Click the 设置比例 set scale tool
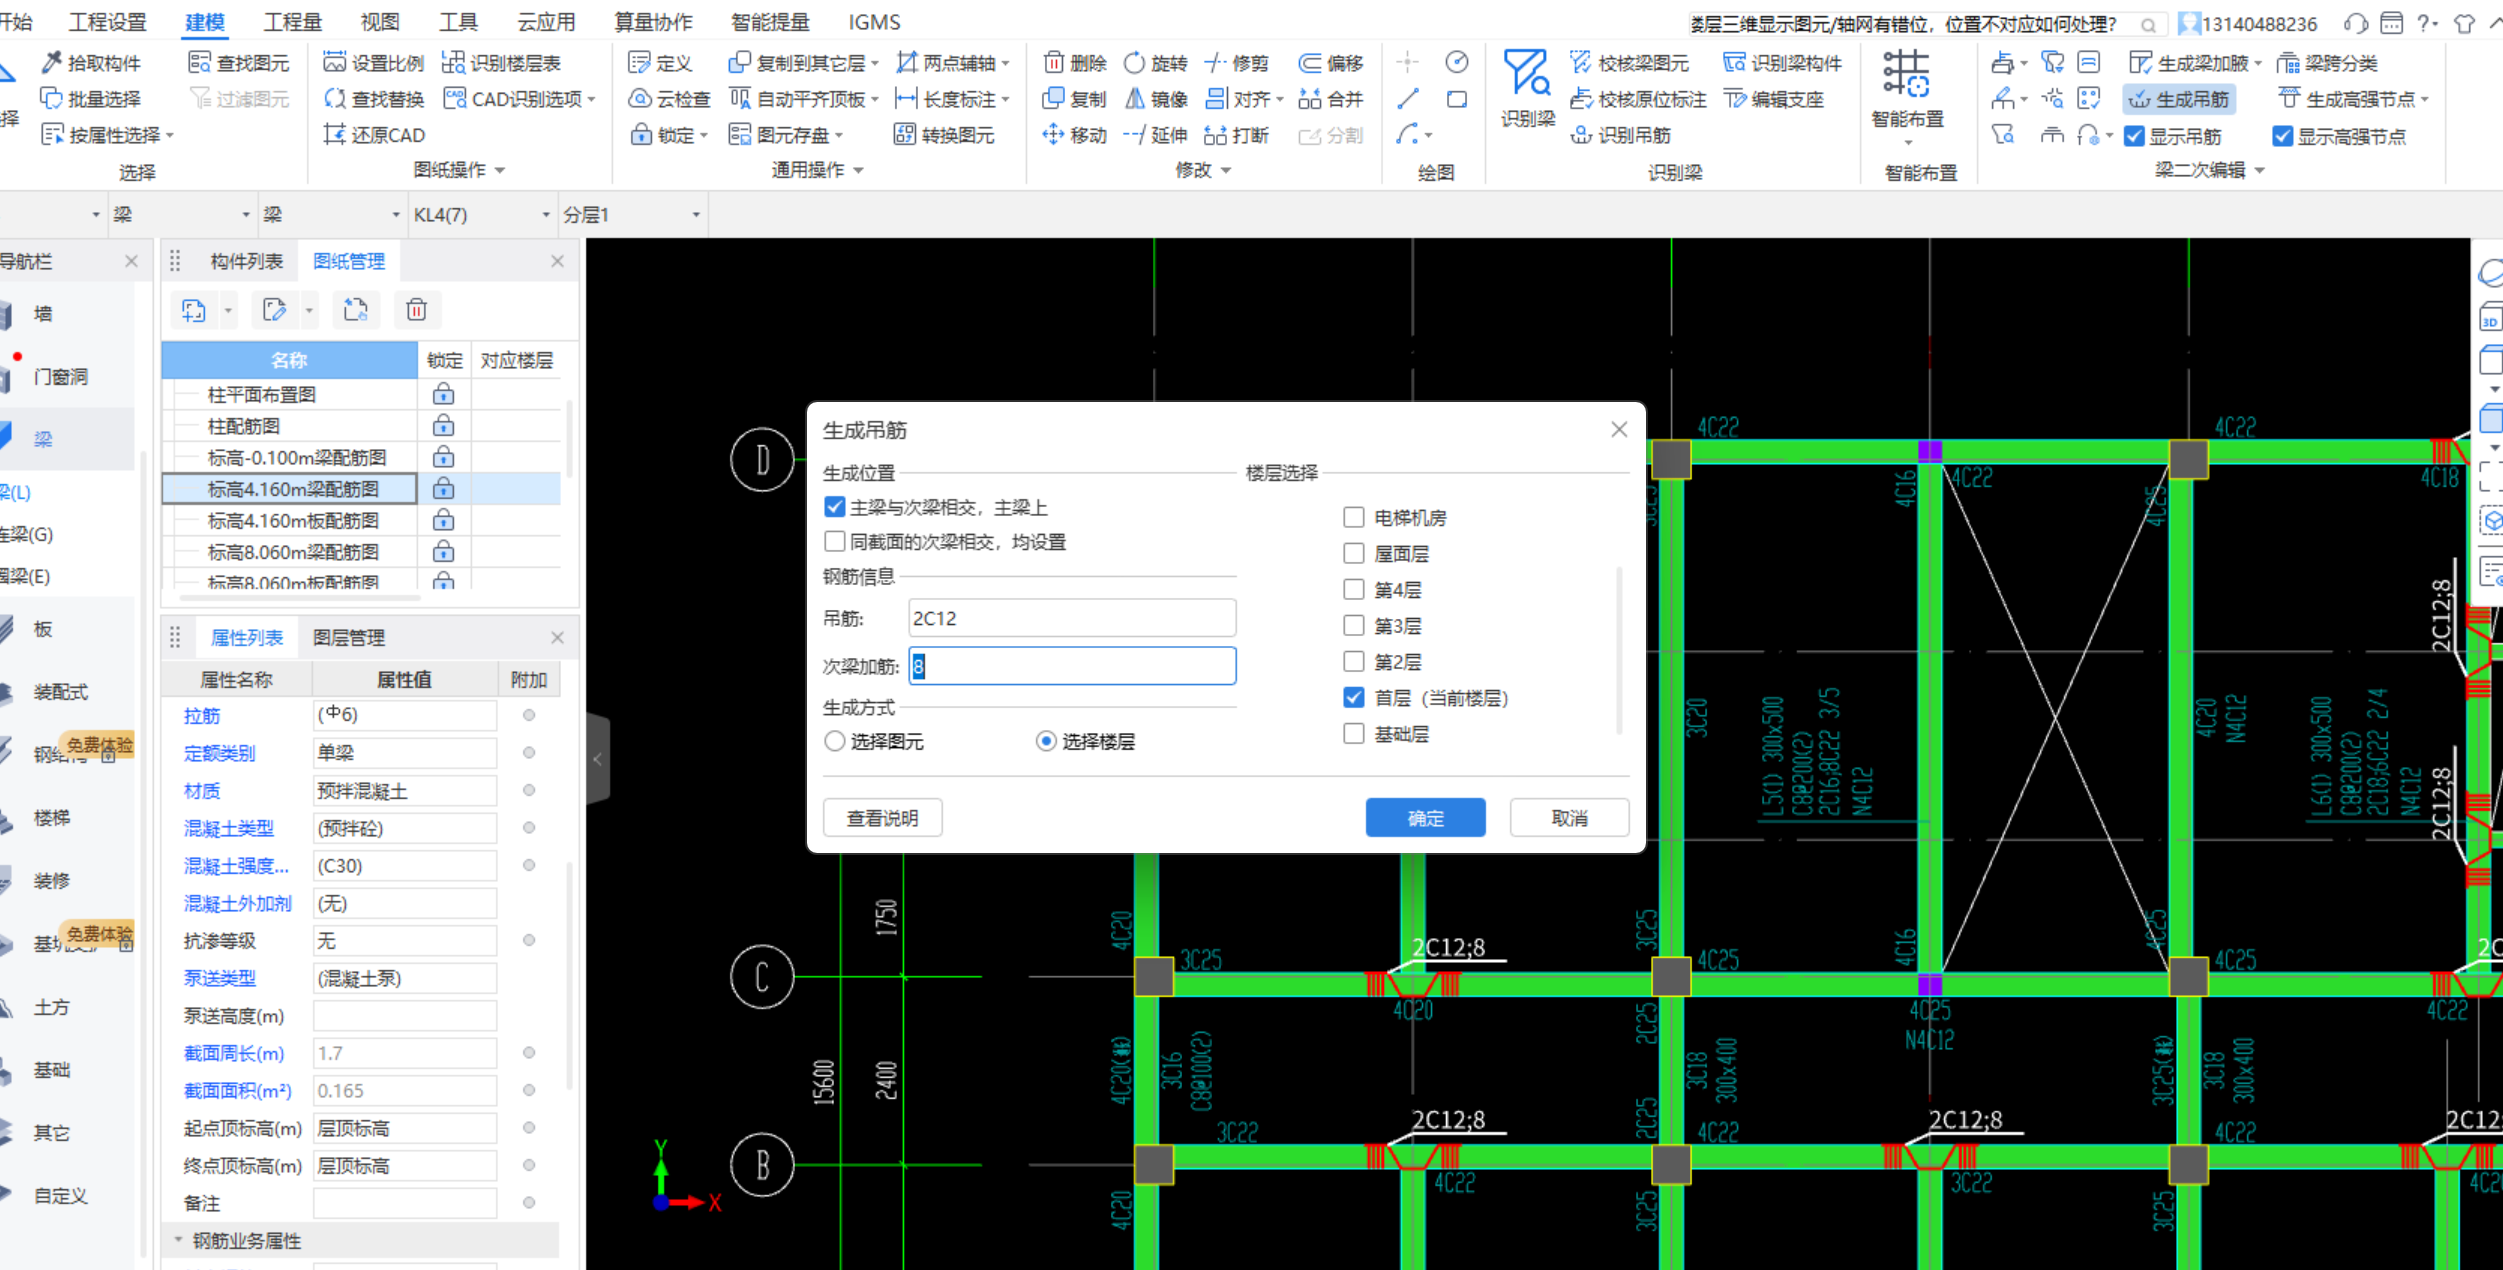 tap(374, 63)
